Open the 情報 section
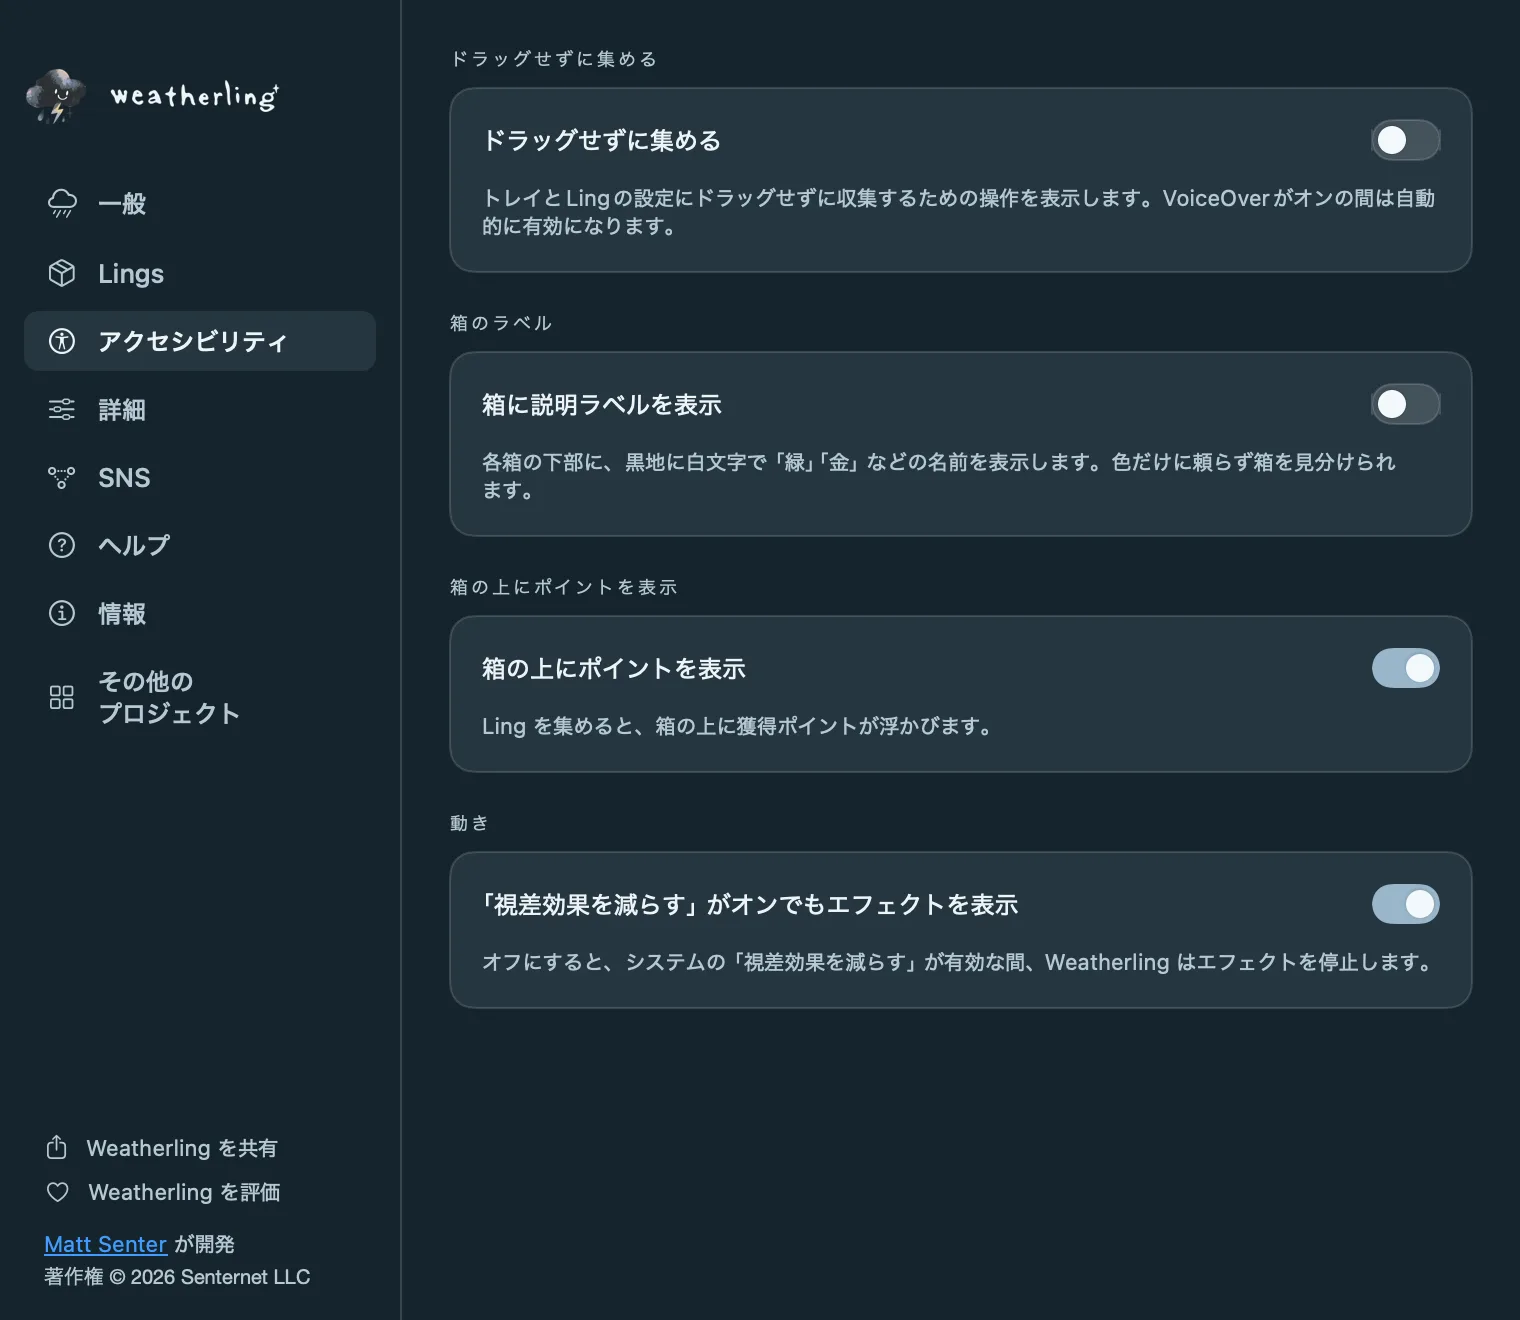1520x1320 pixels. [200, 613]
